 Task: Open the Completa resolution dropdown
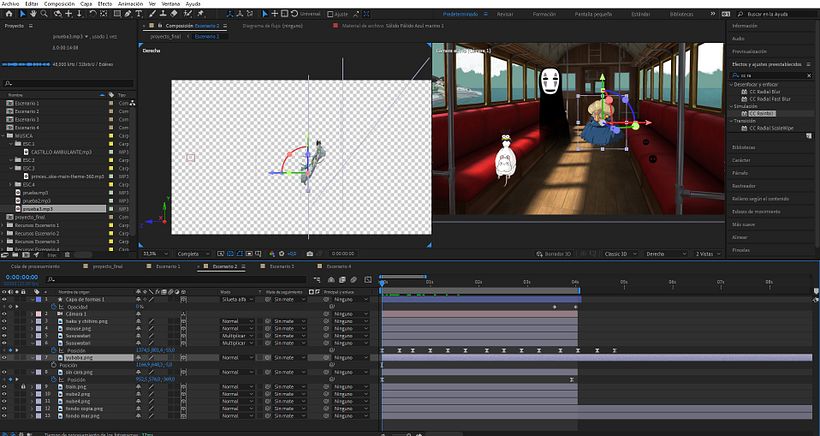[x=193, y=254]
